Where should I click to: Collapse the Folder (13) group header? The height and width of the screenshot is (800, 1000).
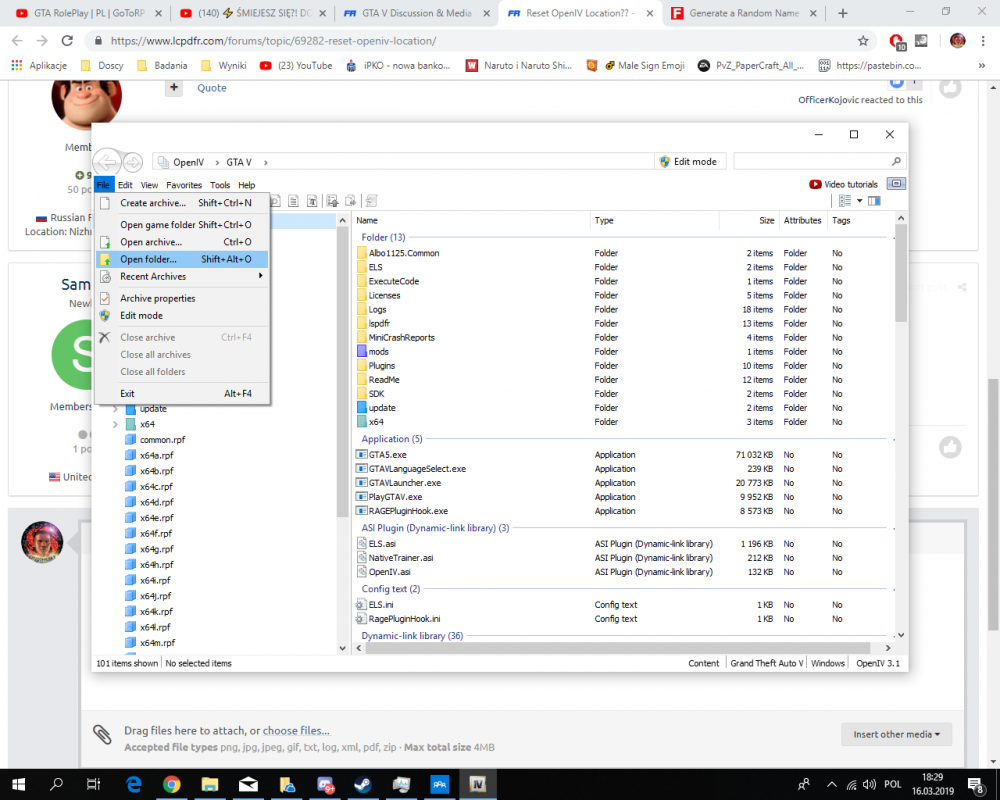coord(383,237)
